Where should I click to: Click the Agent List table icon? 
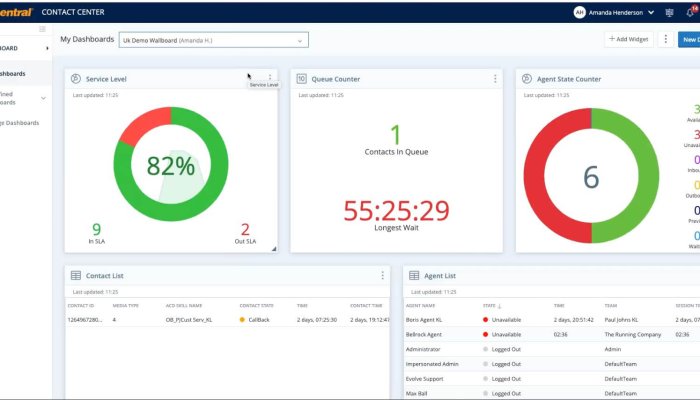point(414,275)
